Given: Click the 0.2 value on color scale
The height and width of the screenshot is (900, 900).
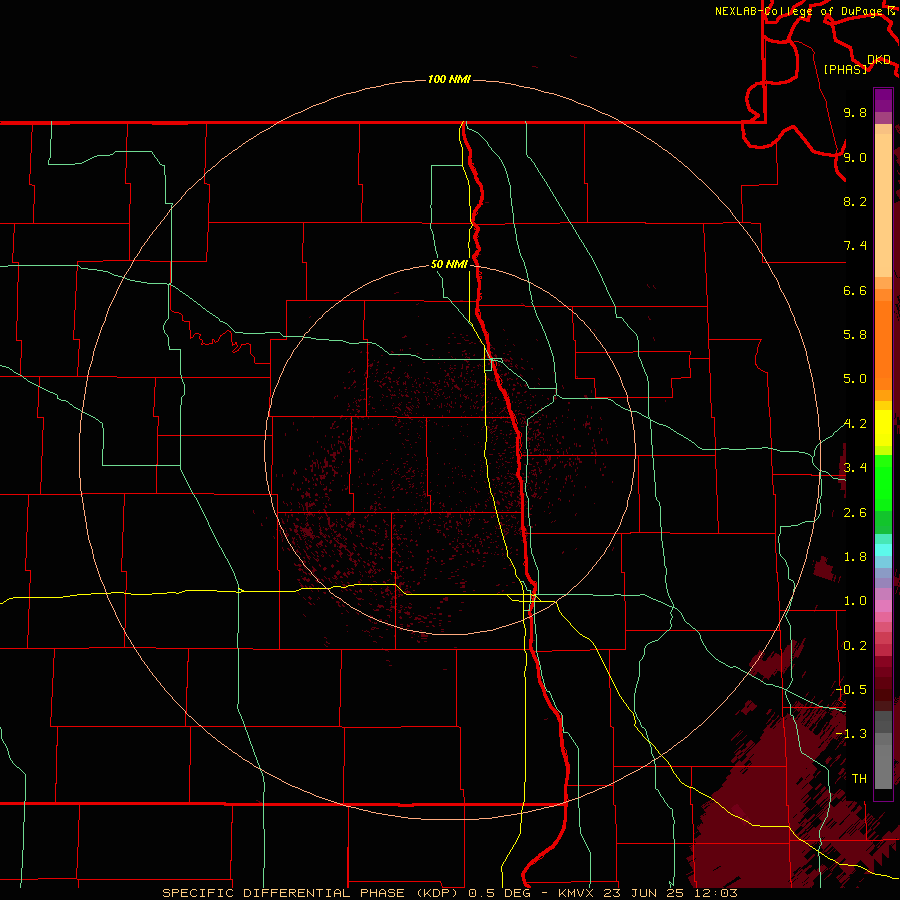Looking at the screenshot, I should pos(855,646).
